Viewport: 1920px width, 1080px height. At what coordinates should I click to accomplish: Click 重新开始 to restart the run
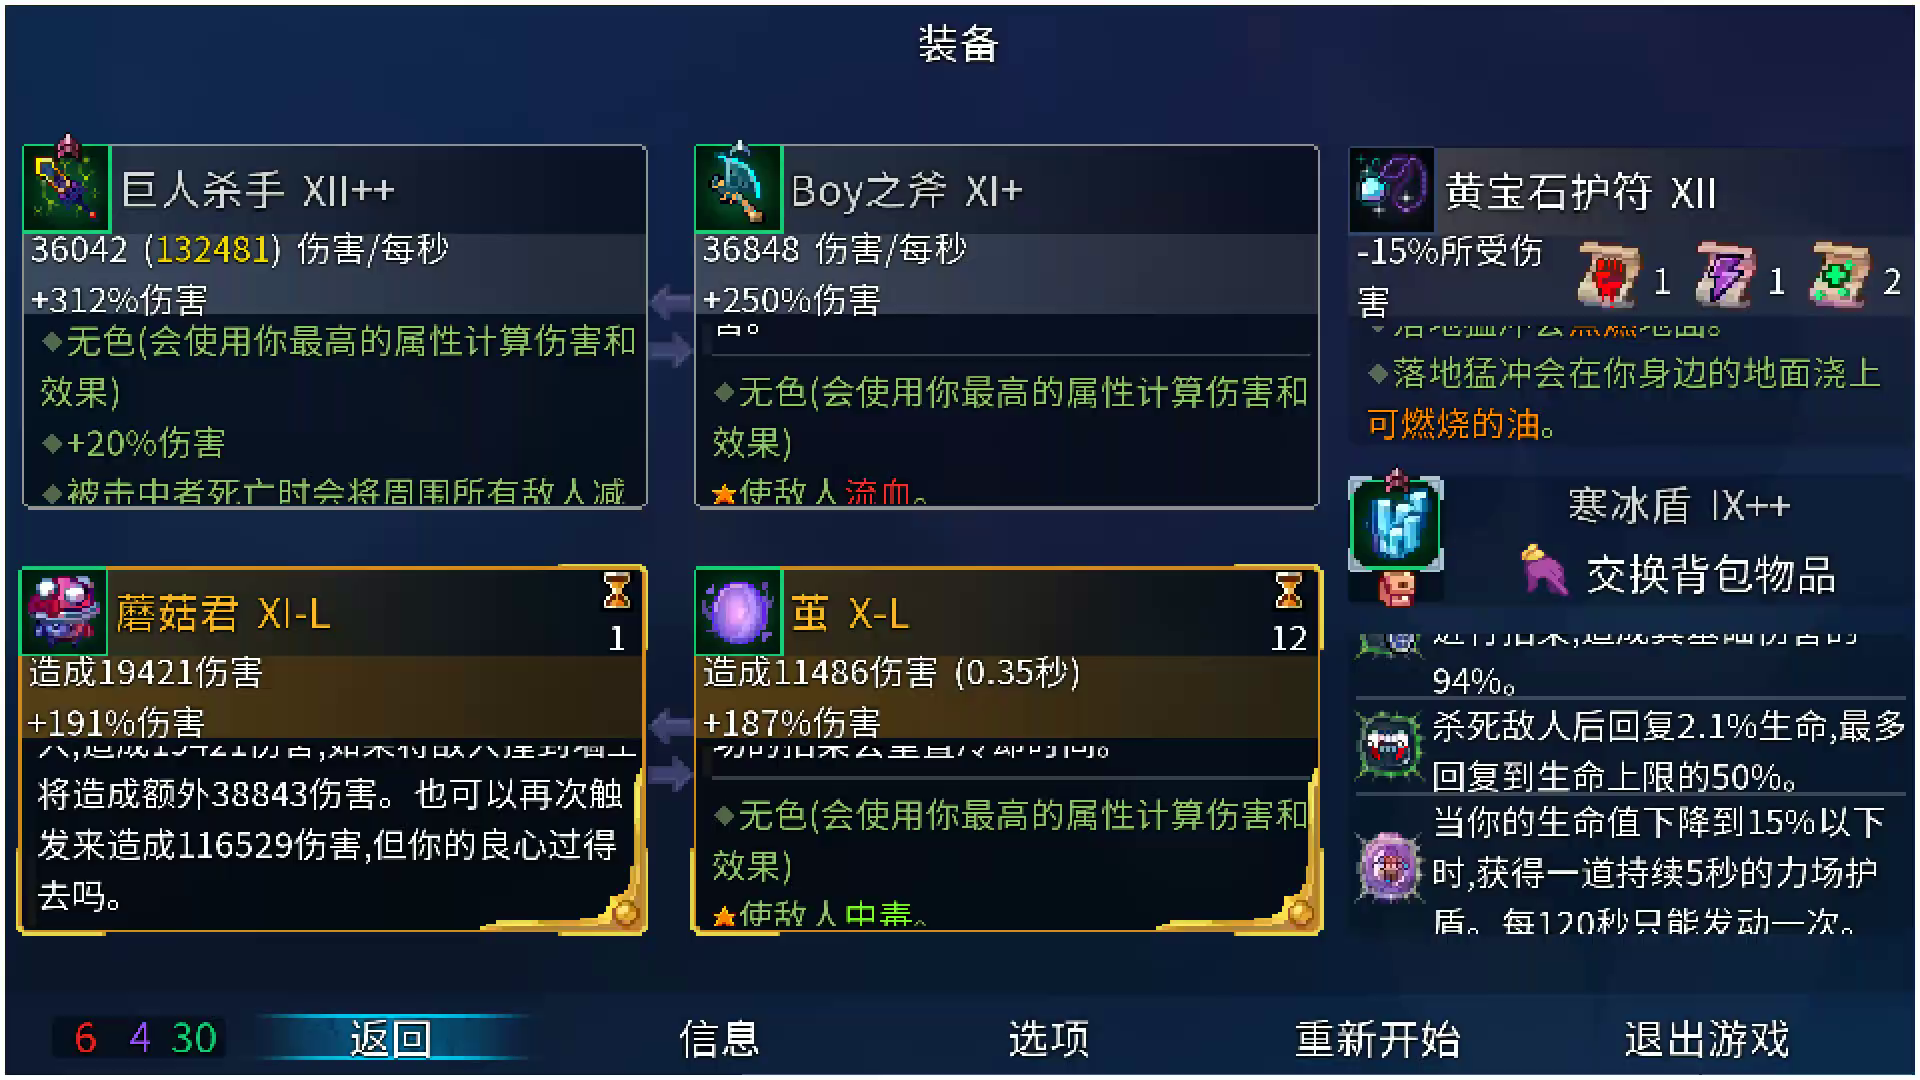(1378, 1038)
